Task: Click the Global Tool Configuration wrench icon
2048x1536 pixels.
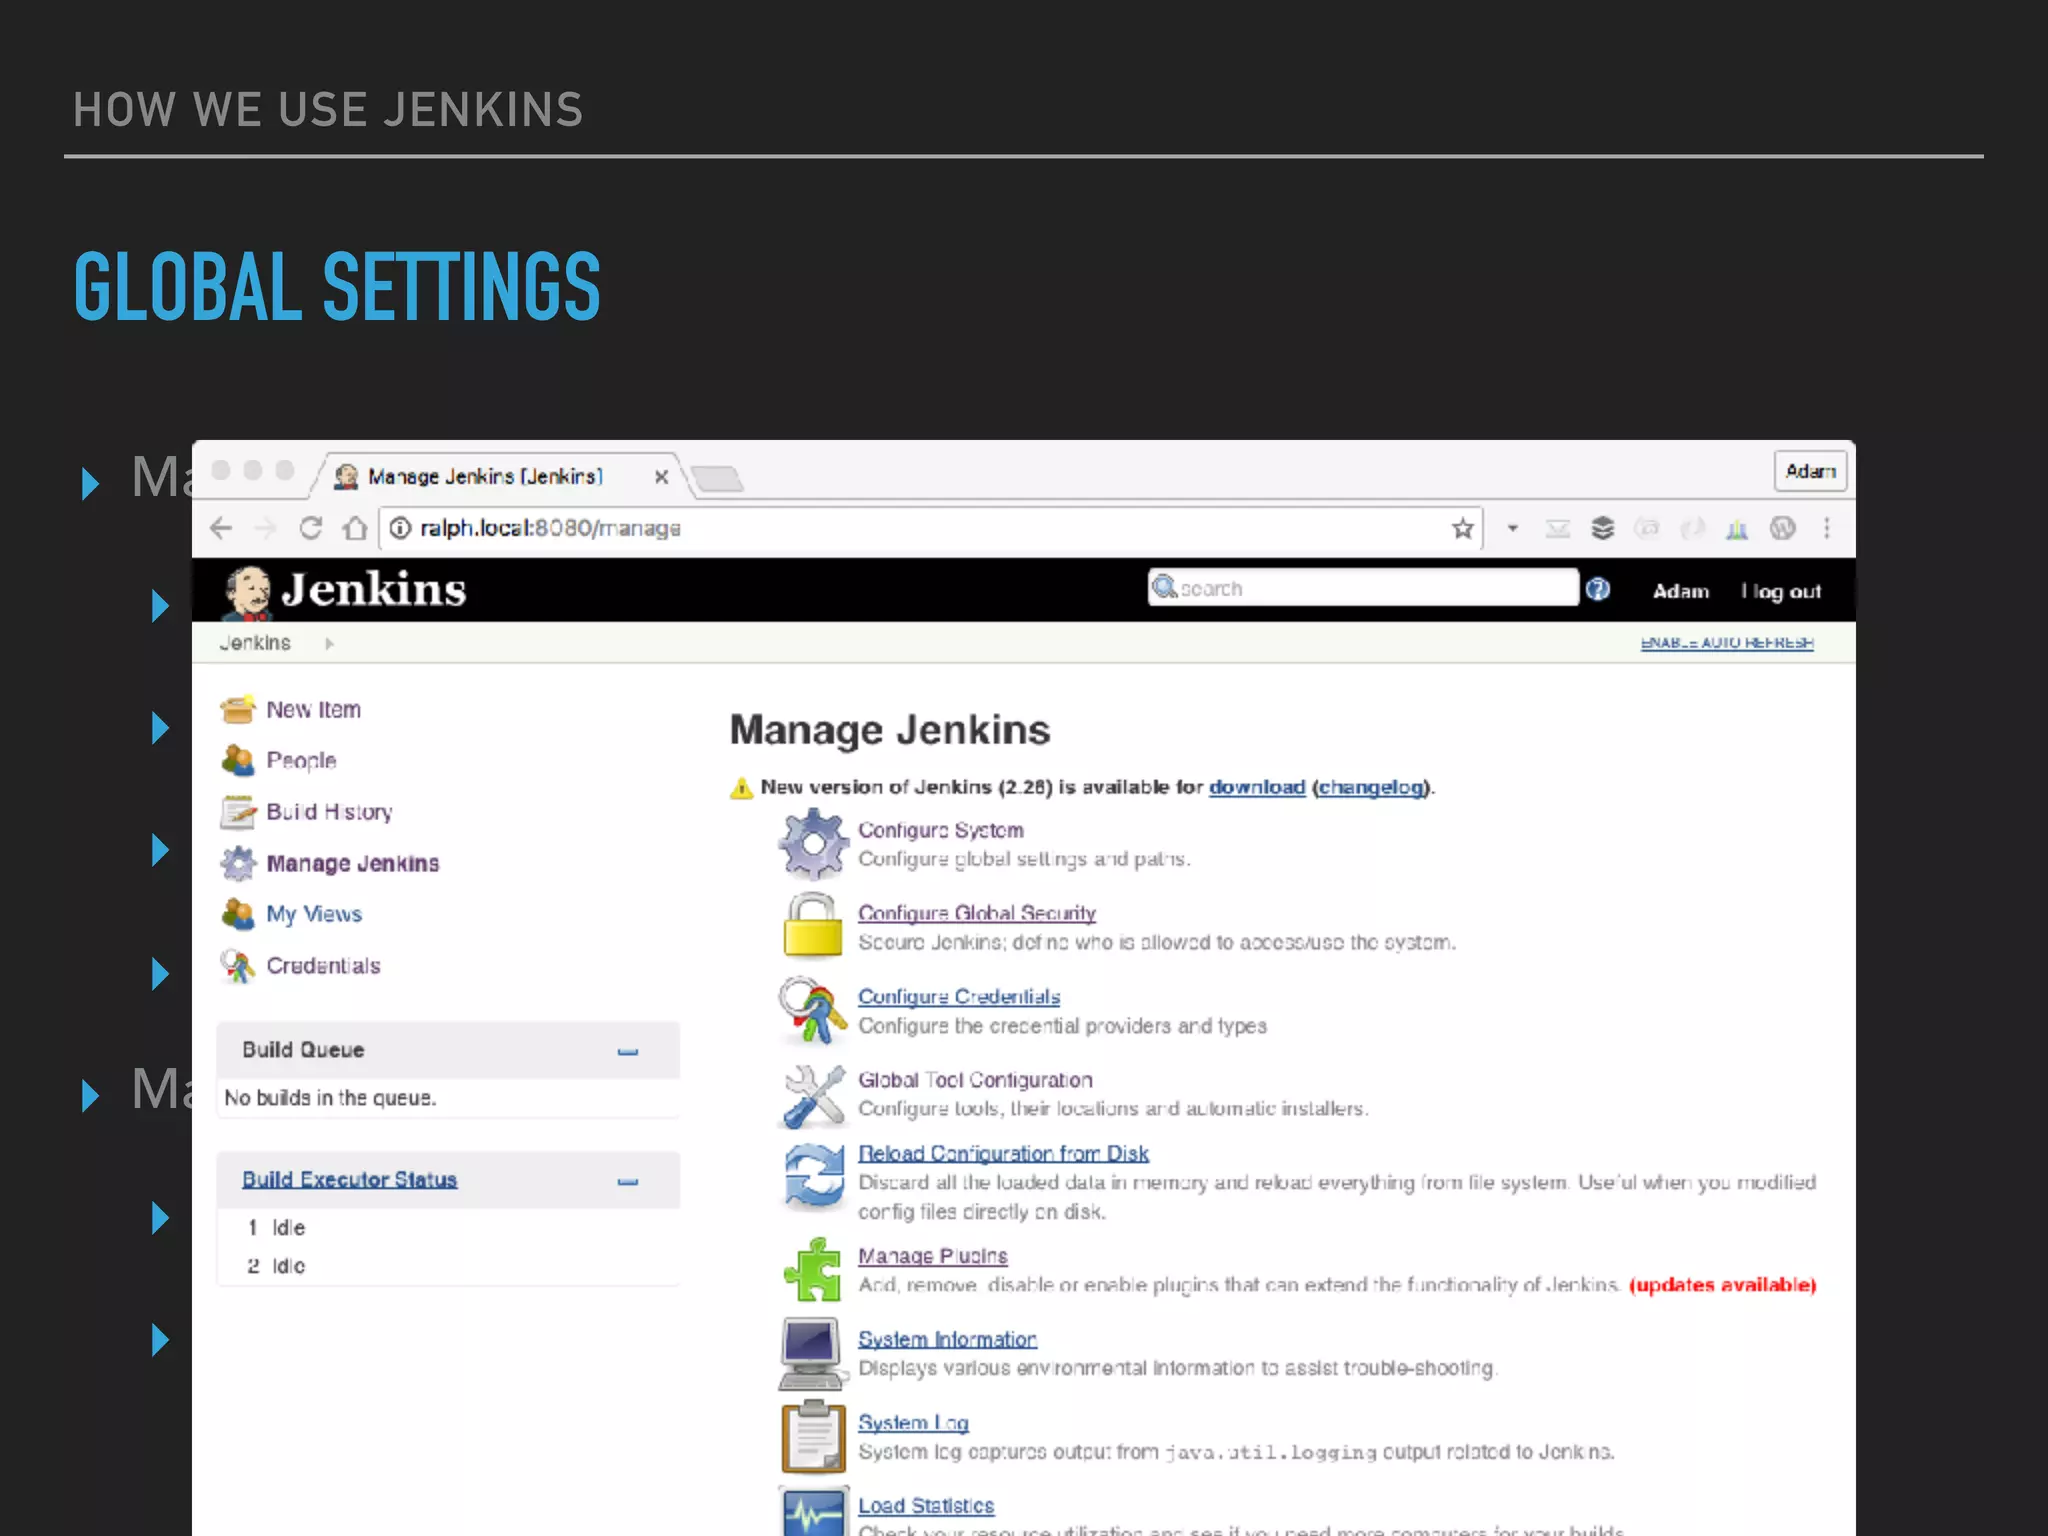Action: tap(813, 1095)
